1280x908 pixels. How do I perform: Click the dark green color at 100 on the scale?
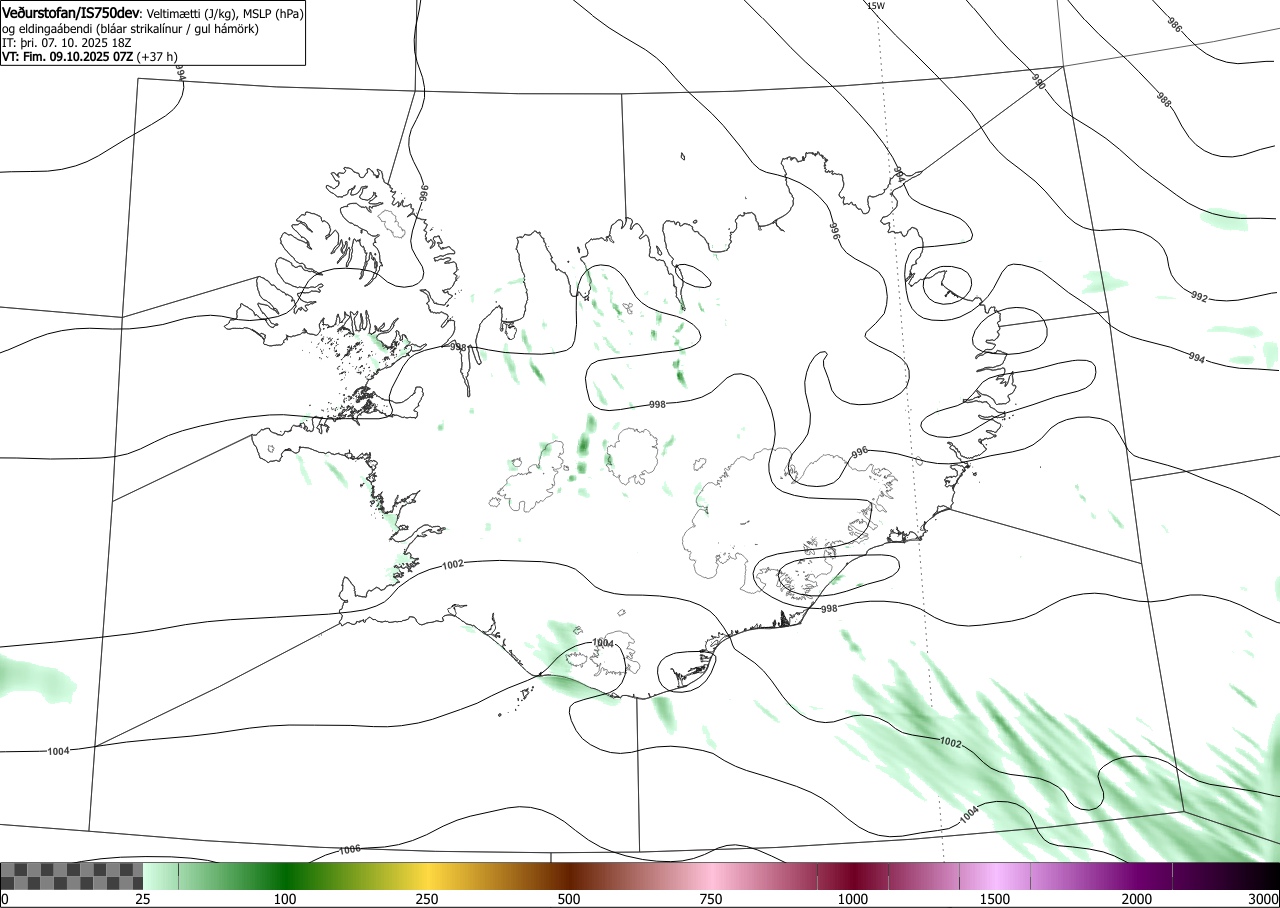[285, 876]
